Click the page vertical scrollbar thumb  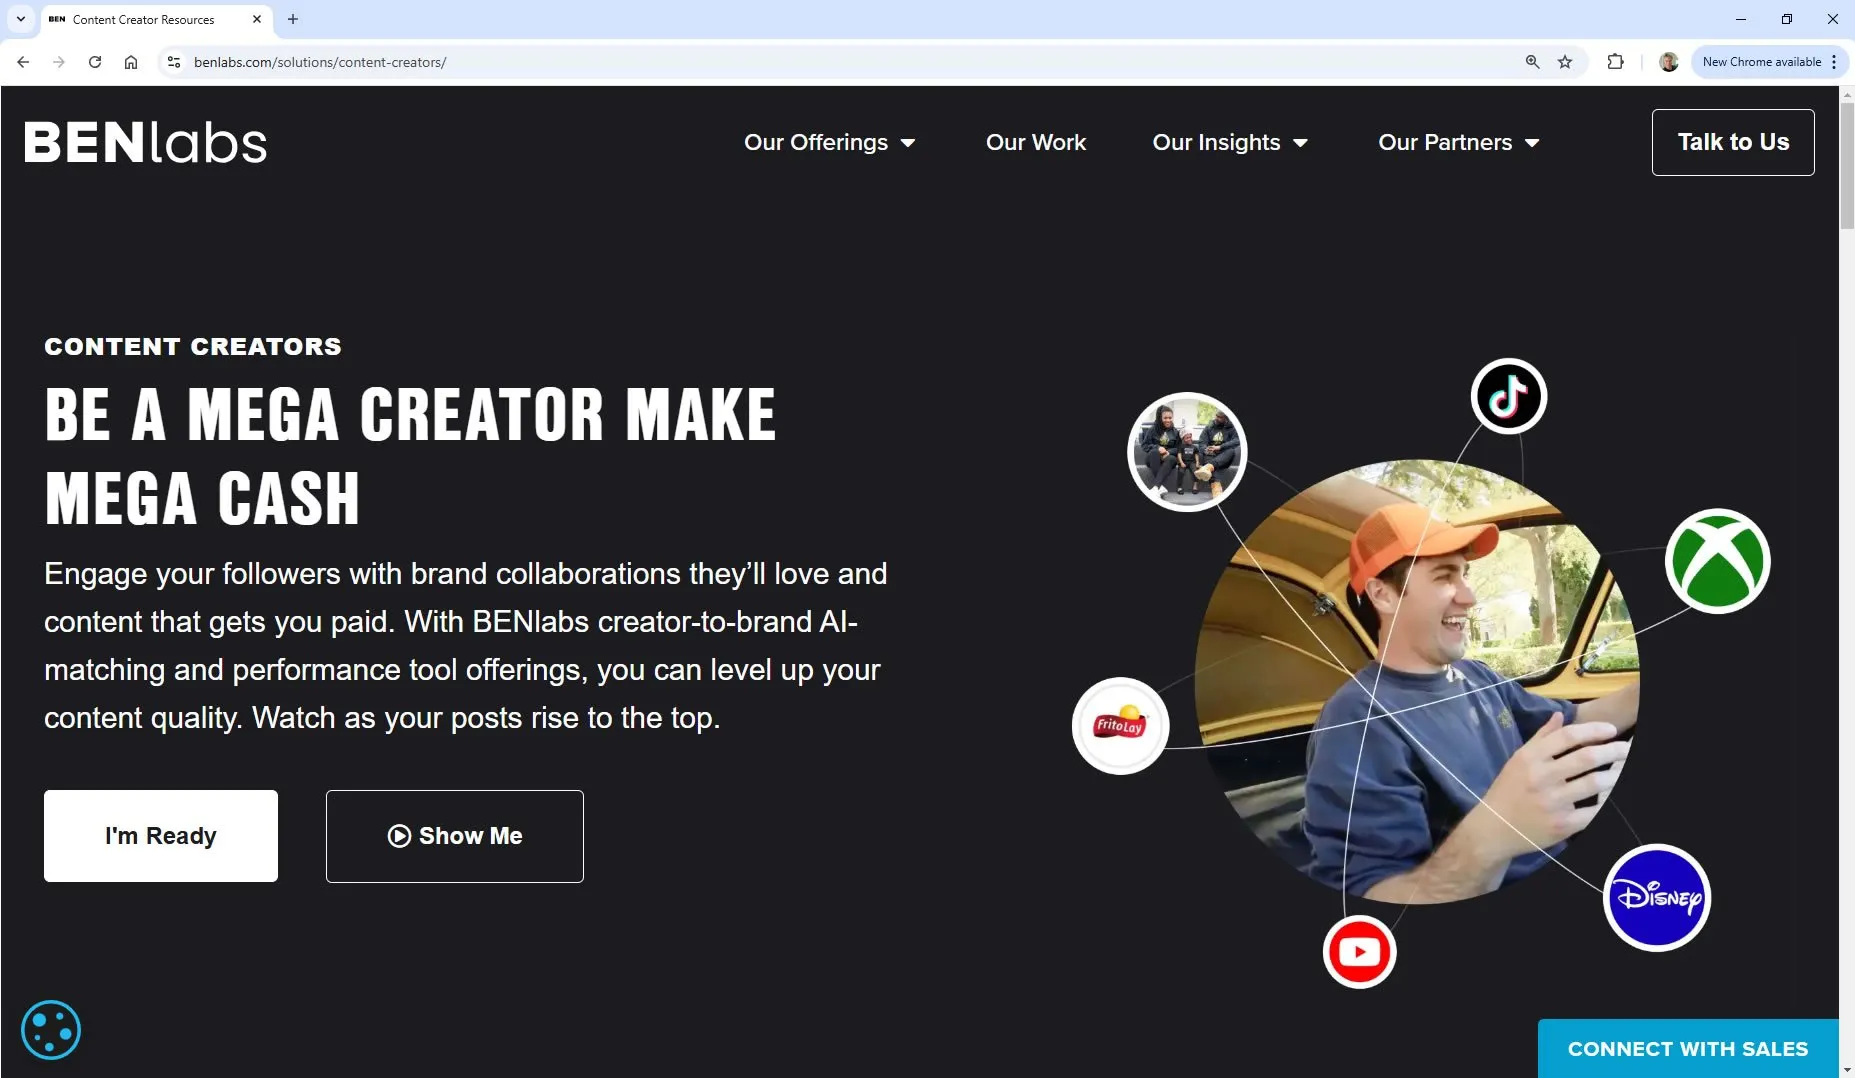[1846, 165]
